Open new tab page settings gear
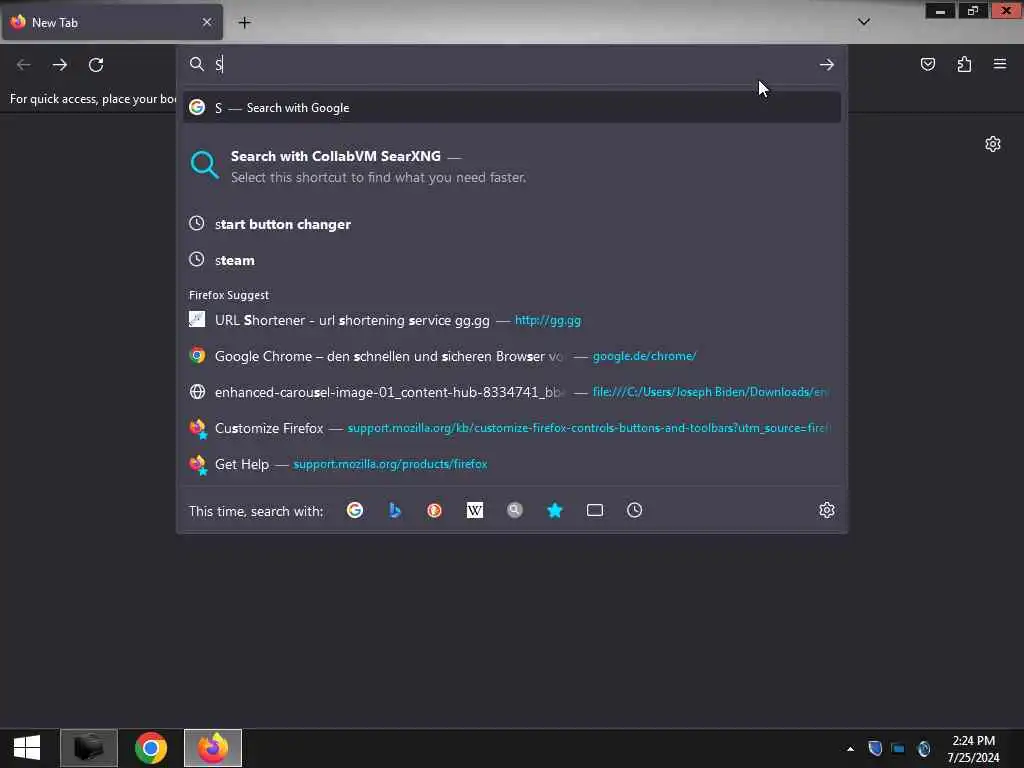 (x=993, y=144)
